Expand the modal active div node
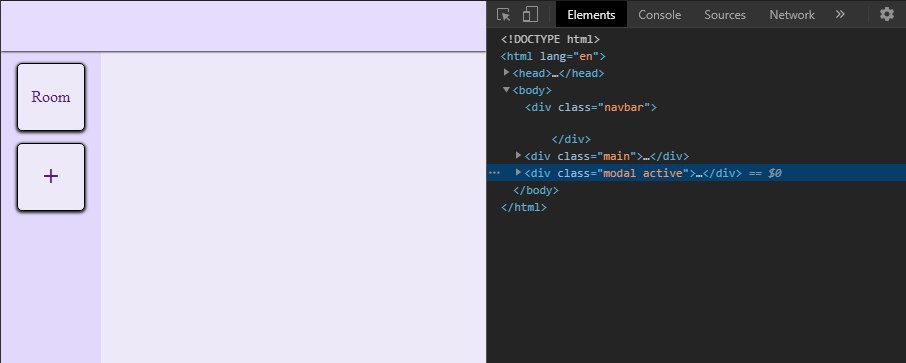 (518, 172)
